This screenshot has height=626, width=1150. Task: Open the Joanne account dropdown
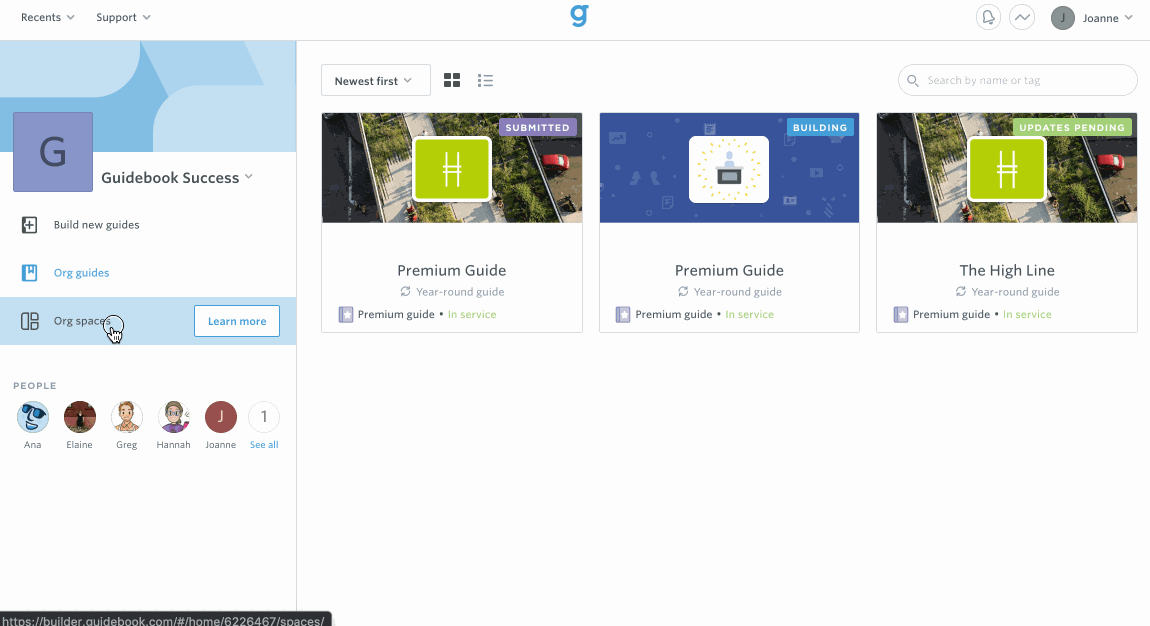click(x=1093, y=17)
